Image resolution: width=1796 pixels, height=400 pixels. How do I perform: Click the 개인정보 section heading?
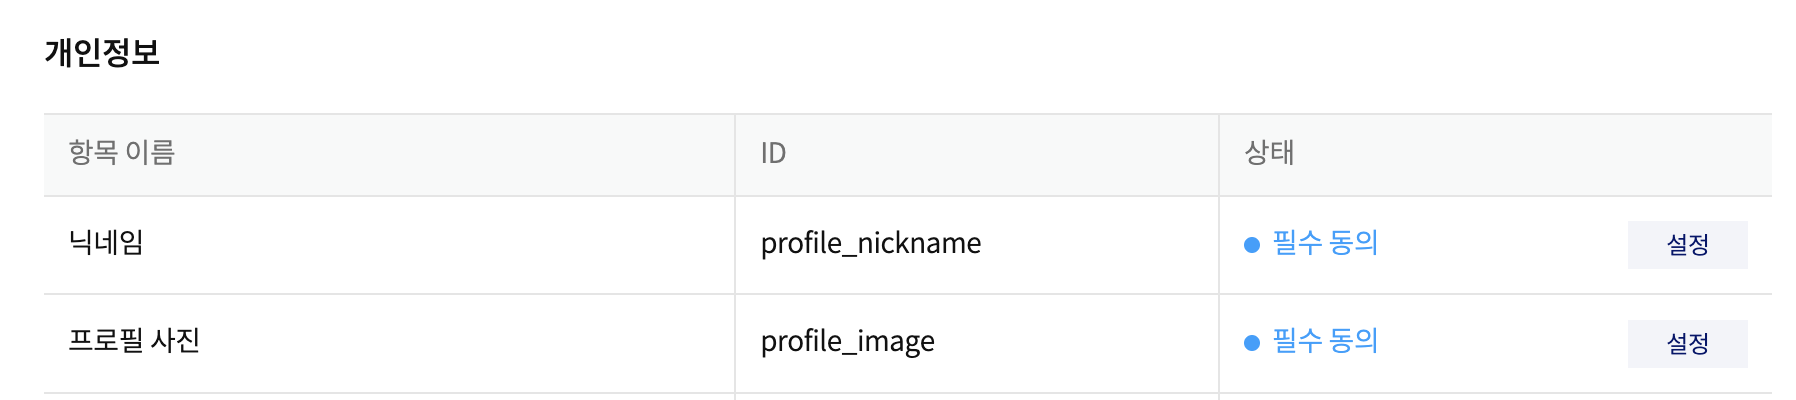point(102,52)
